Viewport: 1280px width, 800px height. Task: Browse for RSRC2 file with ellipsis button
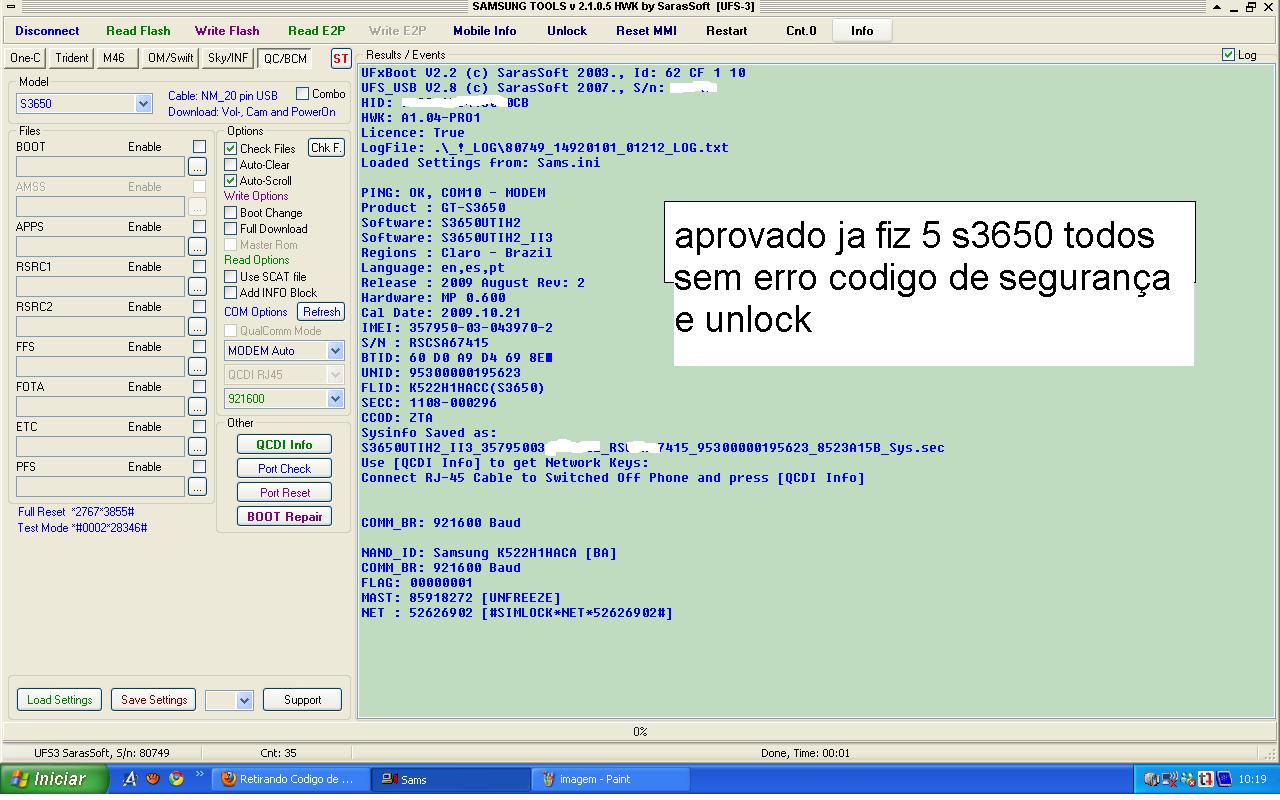click(x=197, y=326)
